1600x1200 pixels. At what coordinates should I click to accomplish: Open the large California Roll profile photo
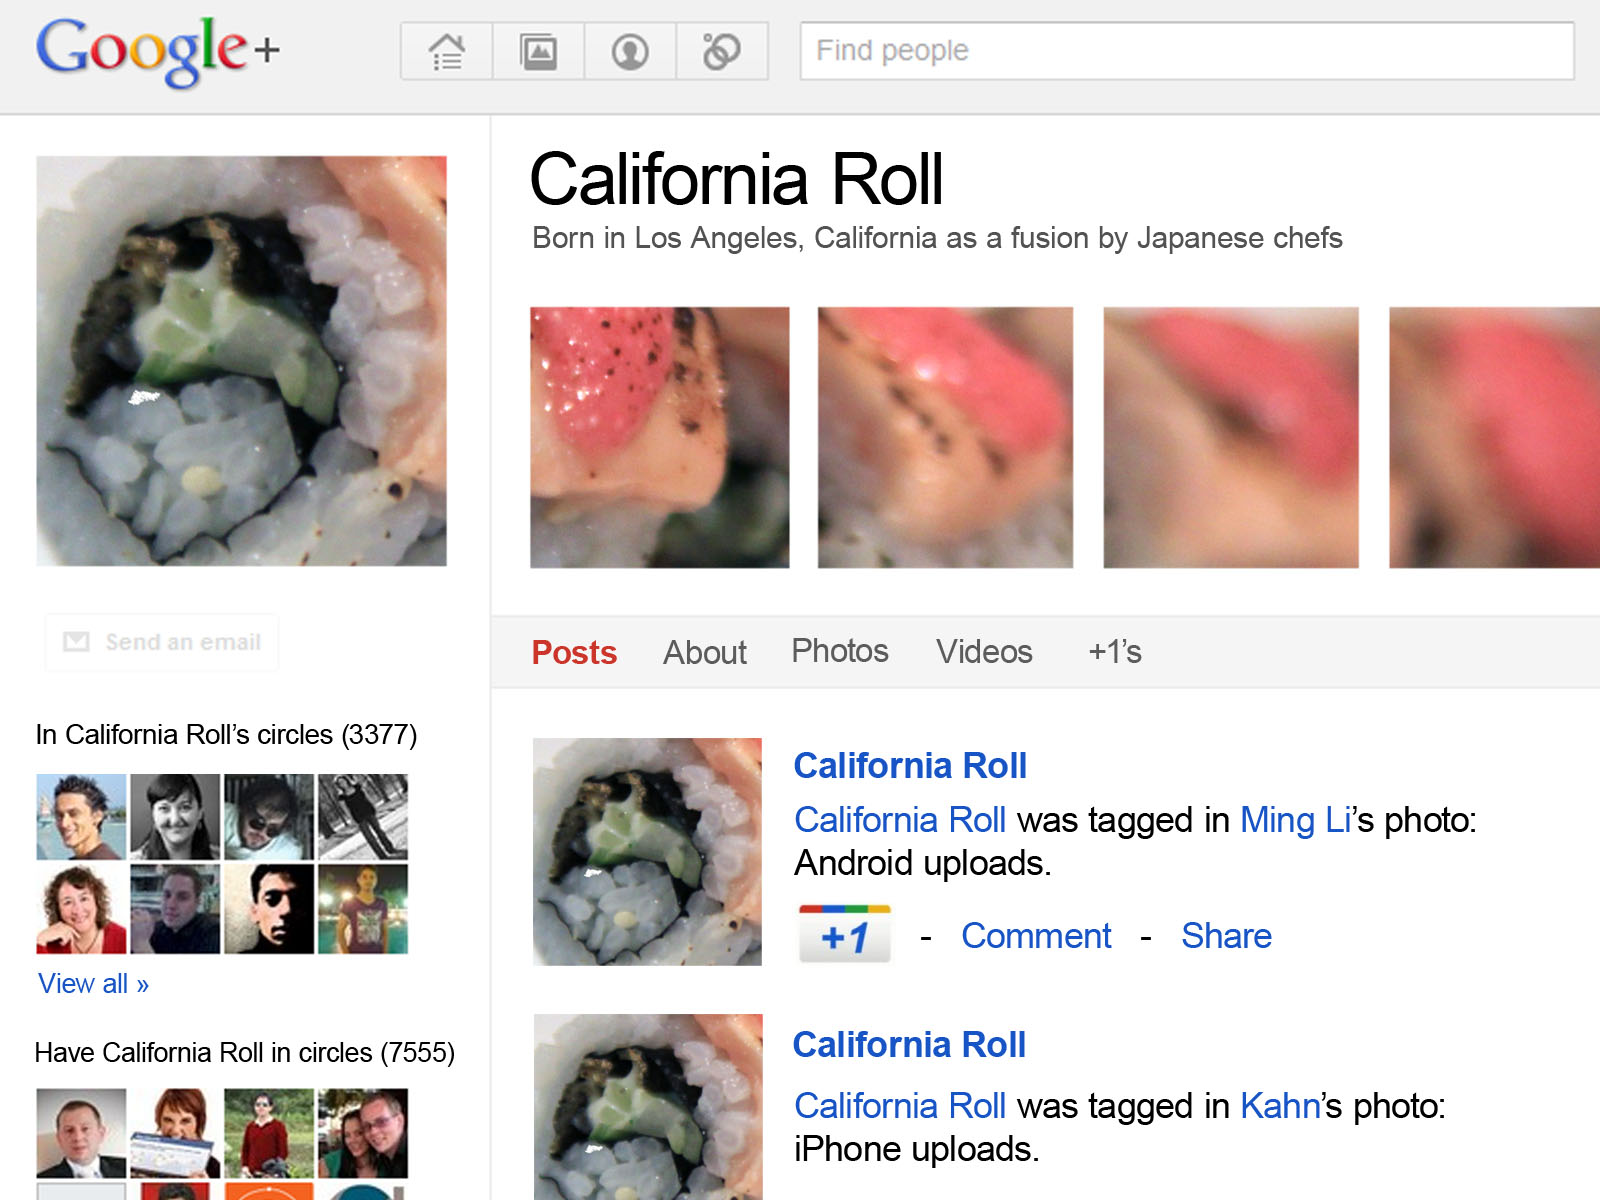(x=241, y=361)
